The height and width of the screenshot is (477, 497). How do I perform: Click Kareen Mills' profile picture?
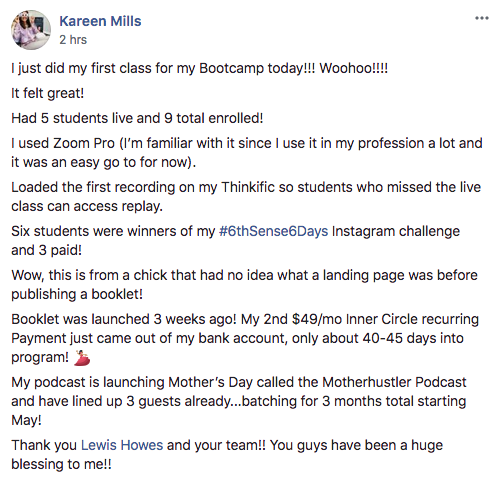pos(31,30)
